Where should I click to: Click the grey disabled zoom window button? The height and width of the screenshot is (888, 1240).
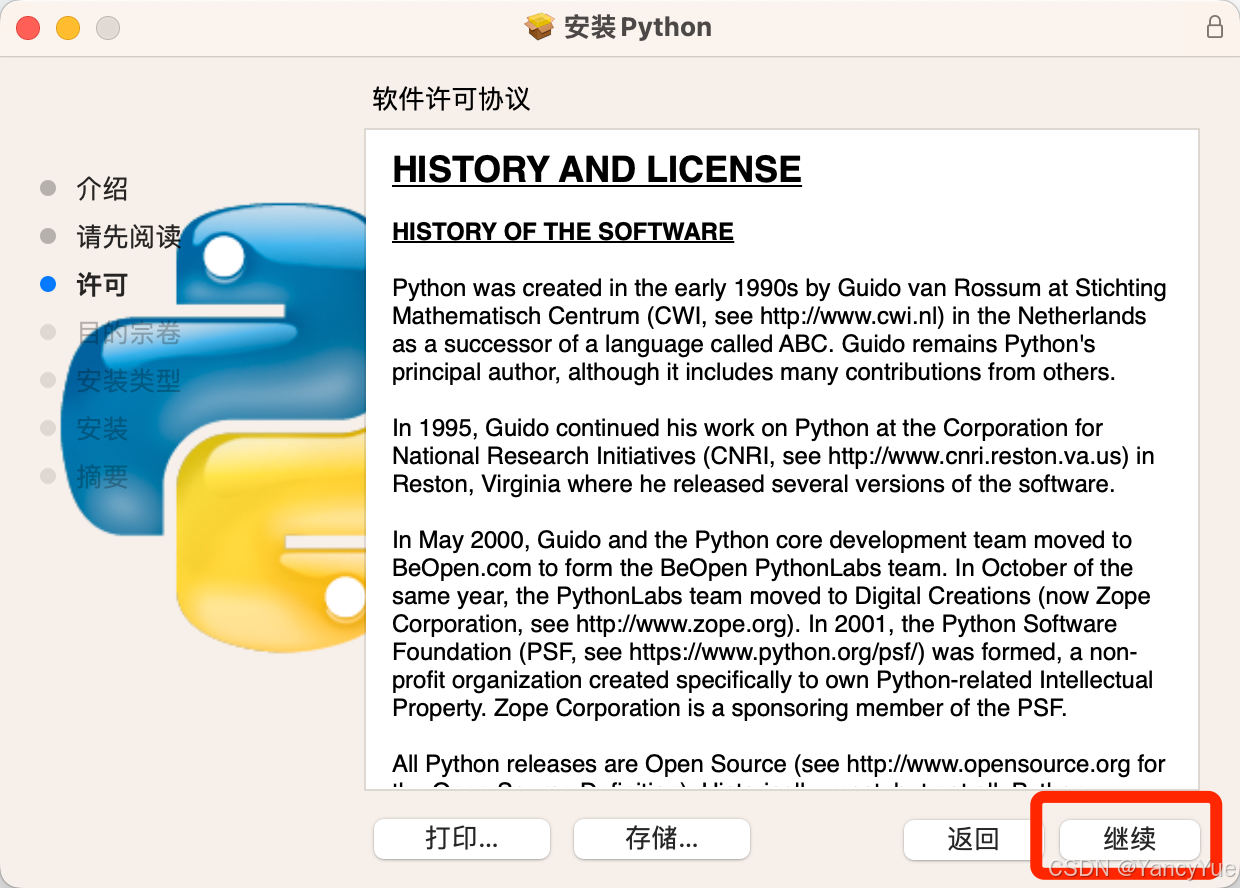pos(108,28)
